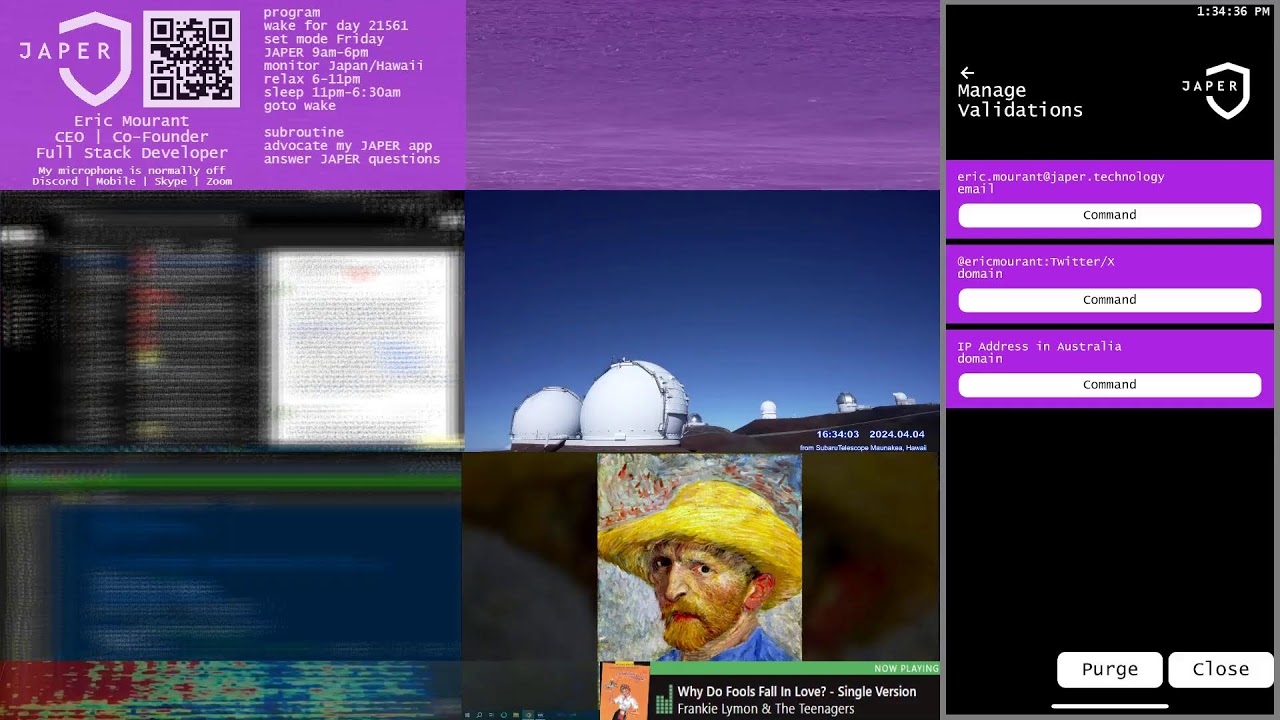
Task: Click 'My microphone is normally off' note
Action: (132, 171)
